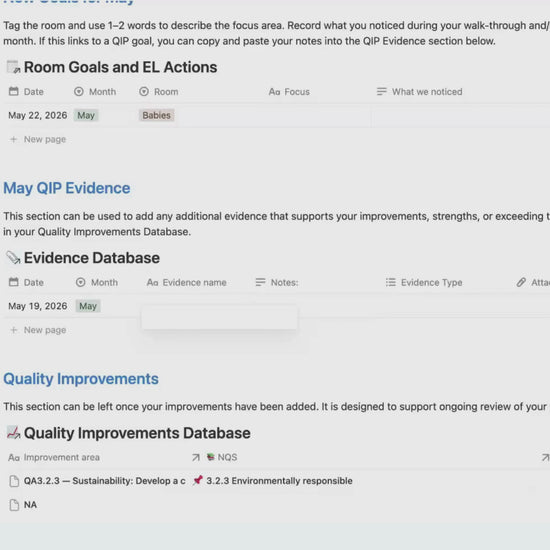This screenshot has height=550, width=550.
Task: Open the Room column header in Room Goals
Action: coord(159,92)
